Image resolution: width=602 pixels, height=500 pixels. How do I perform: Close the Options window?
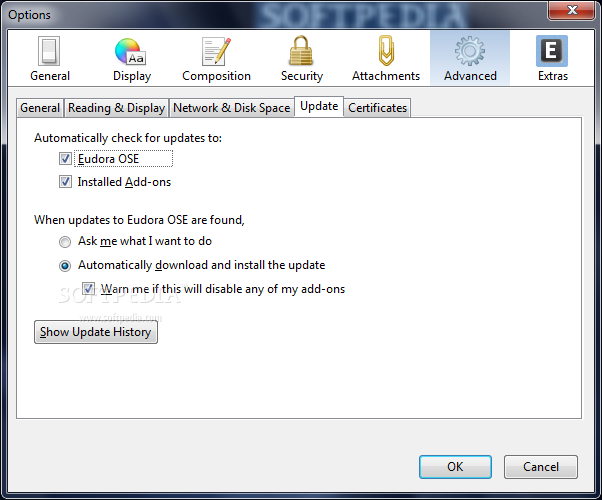pyautogui.click(x=572, y=10)
